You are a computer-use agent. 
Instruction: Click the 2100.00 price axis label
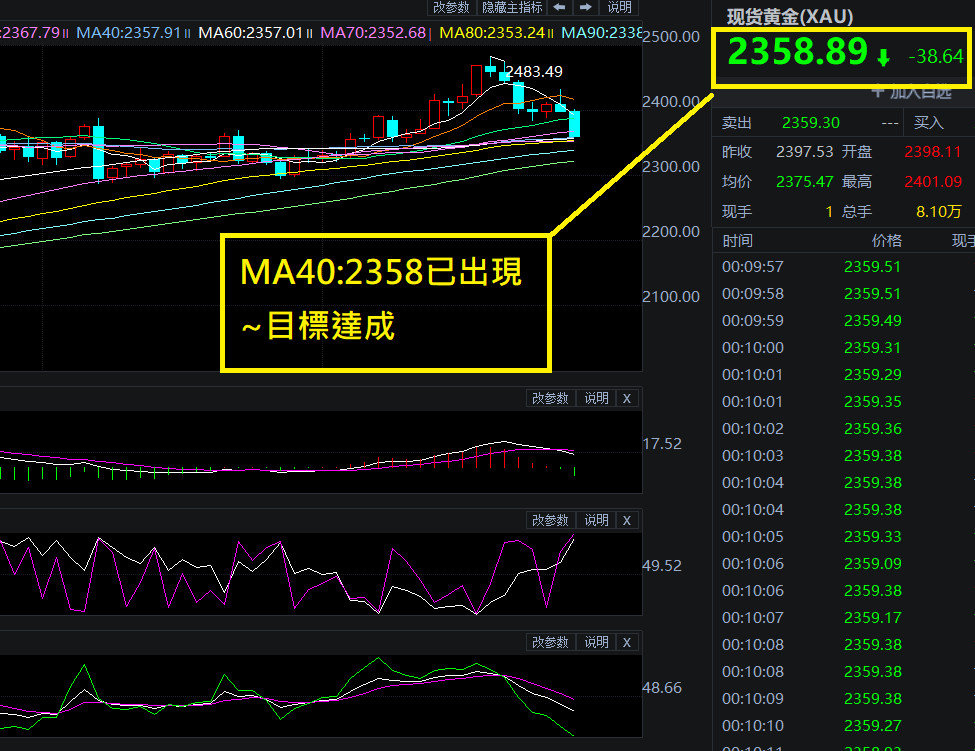point(671,297)
